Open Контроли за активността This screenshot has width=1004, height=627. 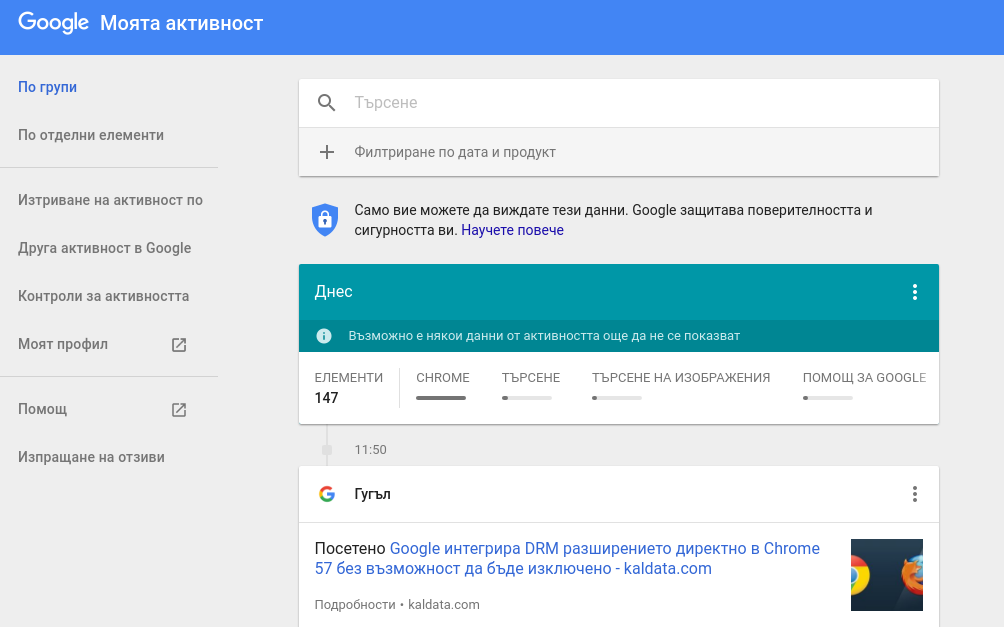pyautogui.click(x=104, y=296)
